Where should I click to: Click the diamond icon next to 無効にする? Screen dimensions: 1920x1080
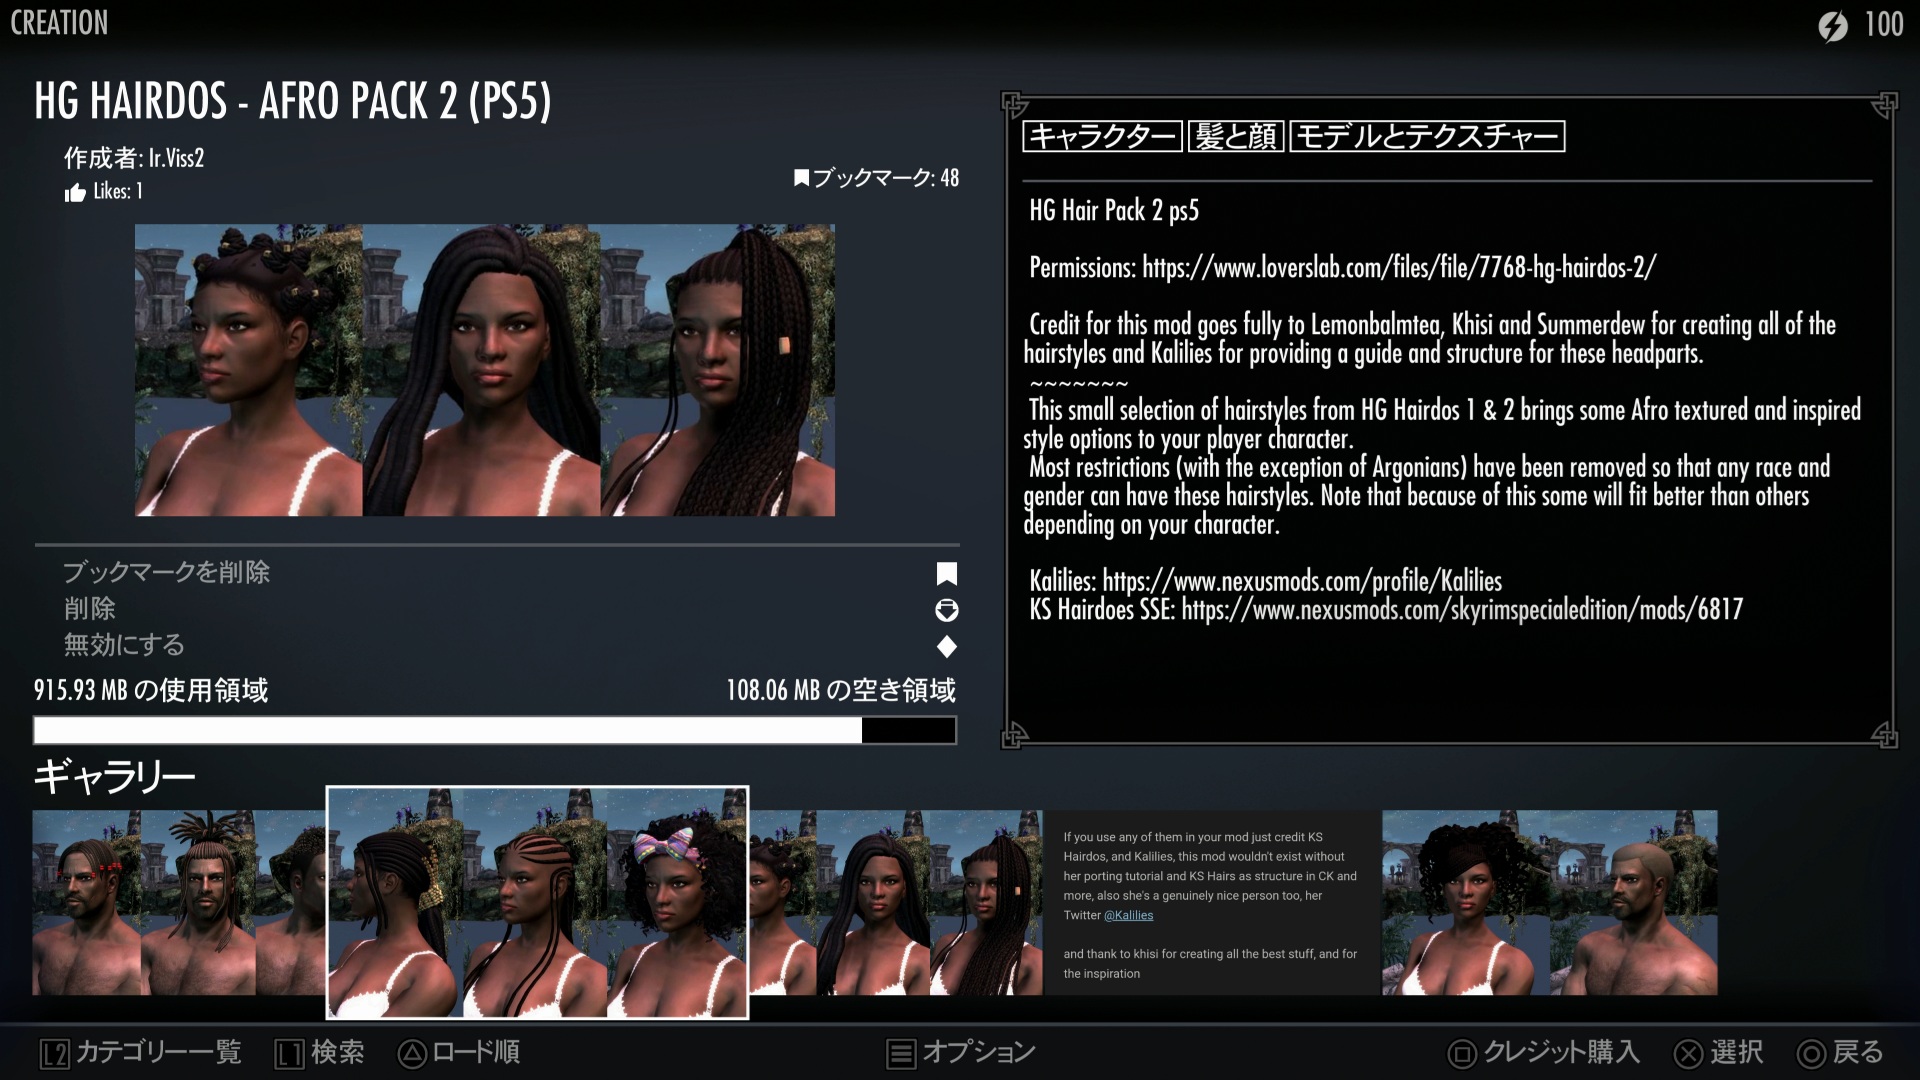click(946, 647)
